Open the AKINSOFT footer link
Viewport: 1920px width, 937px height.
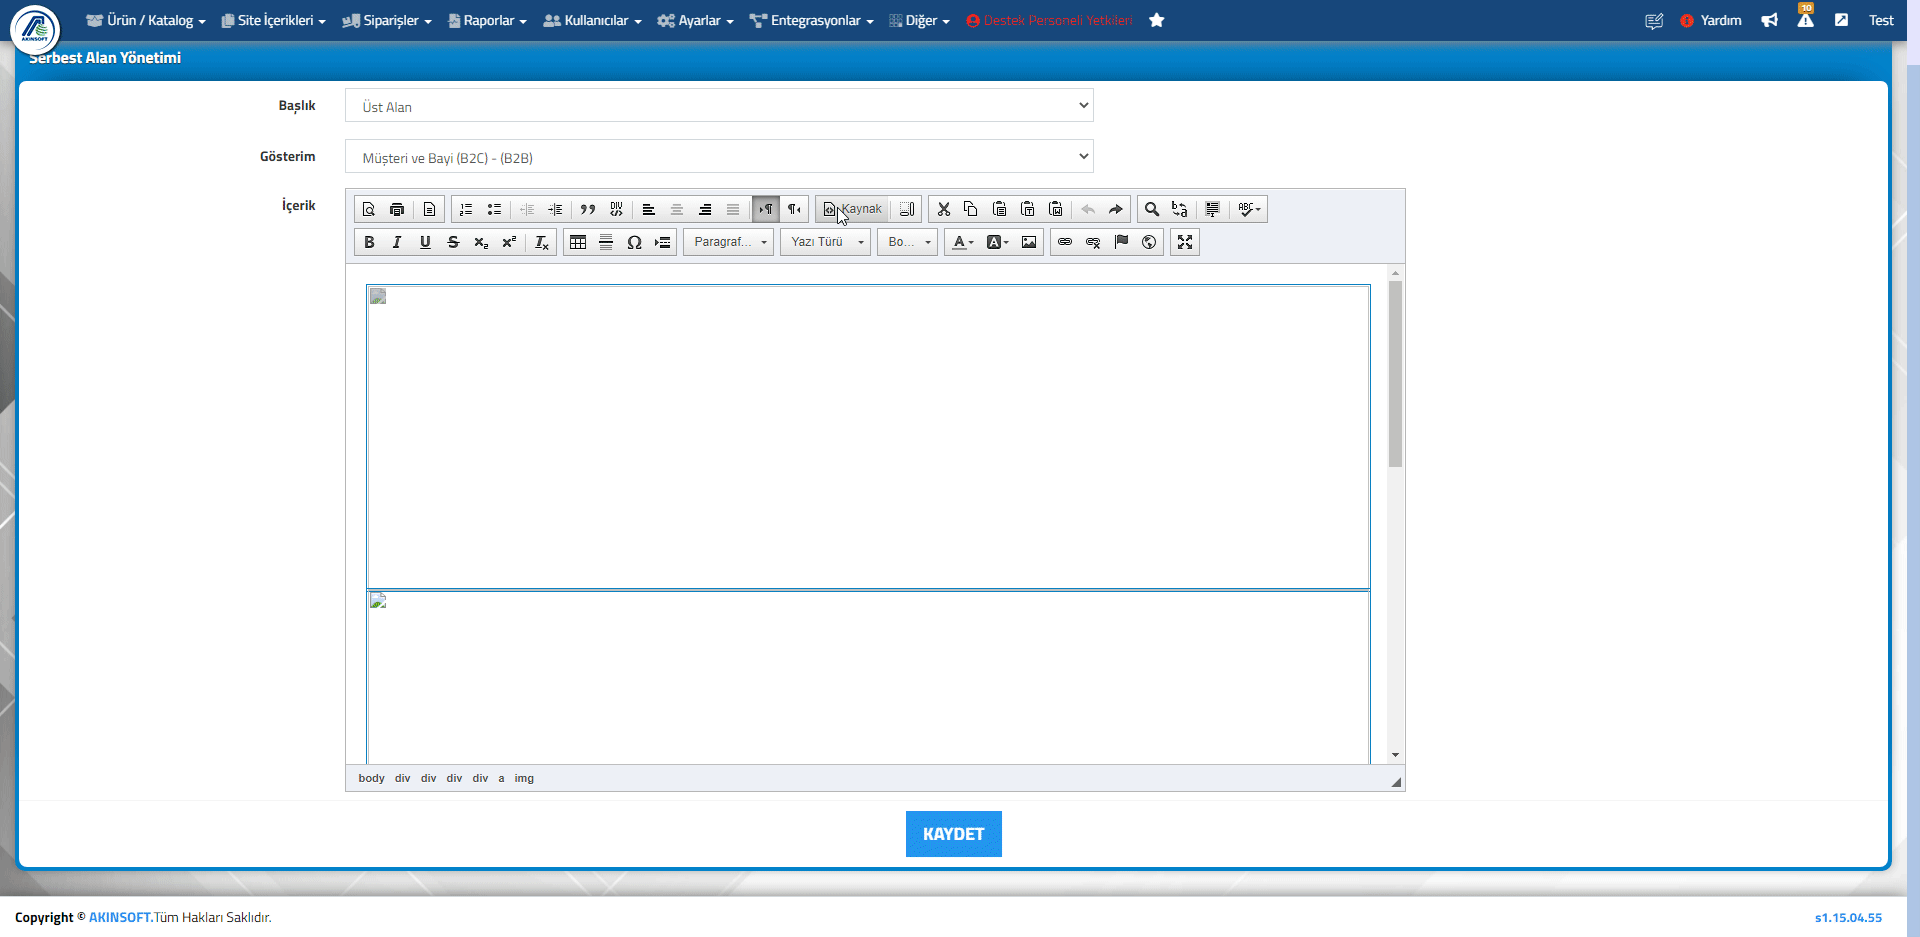pyautogui.click(x=120, y=917)
